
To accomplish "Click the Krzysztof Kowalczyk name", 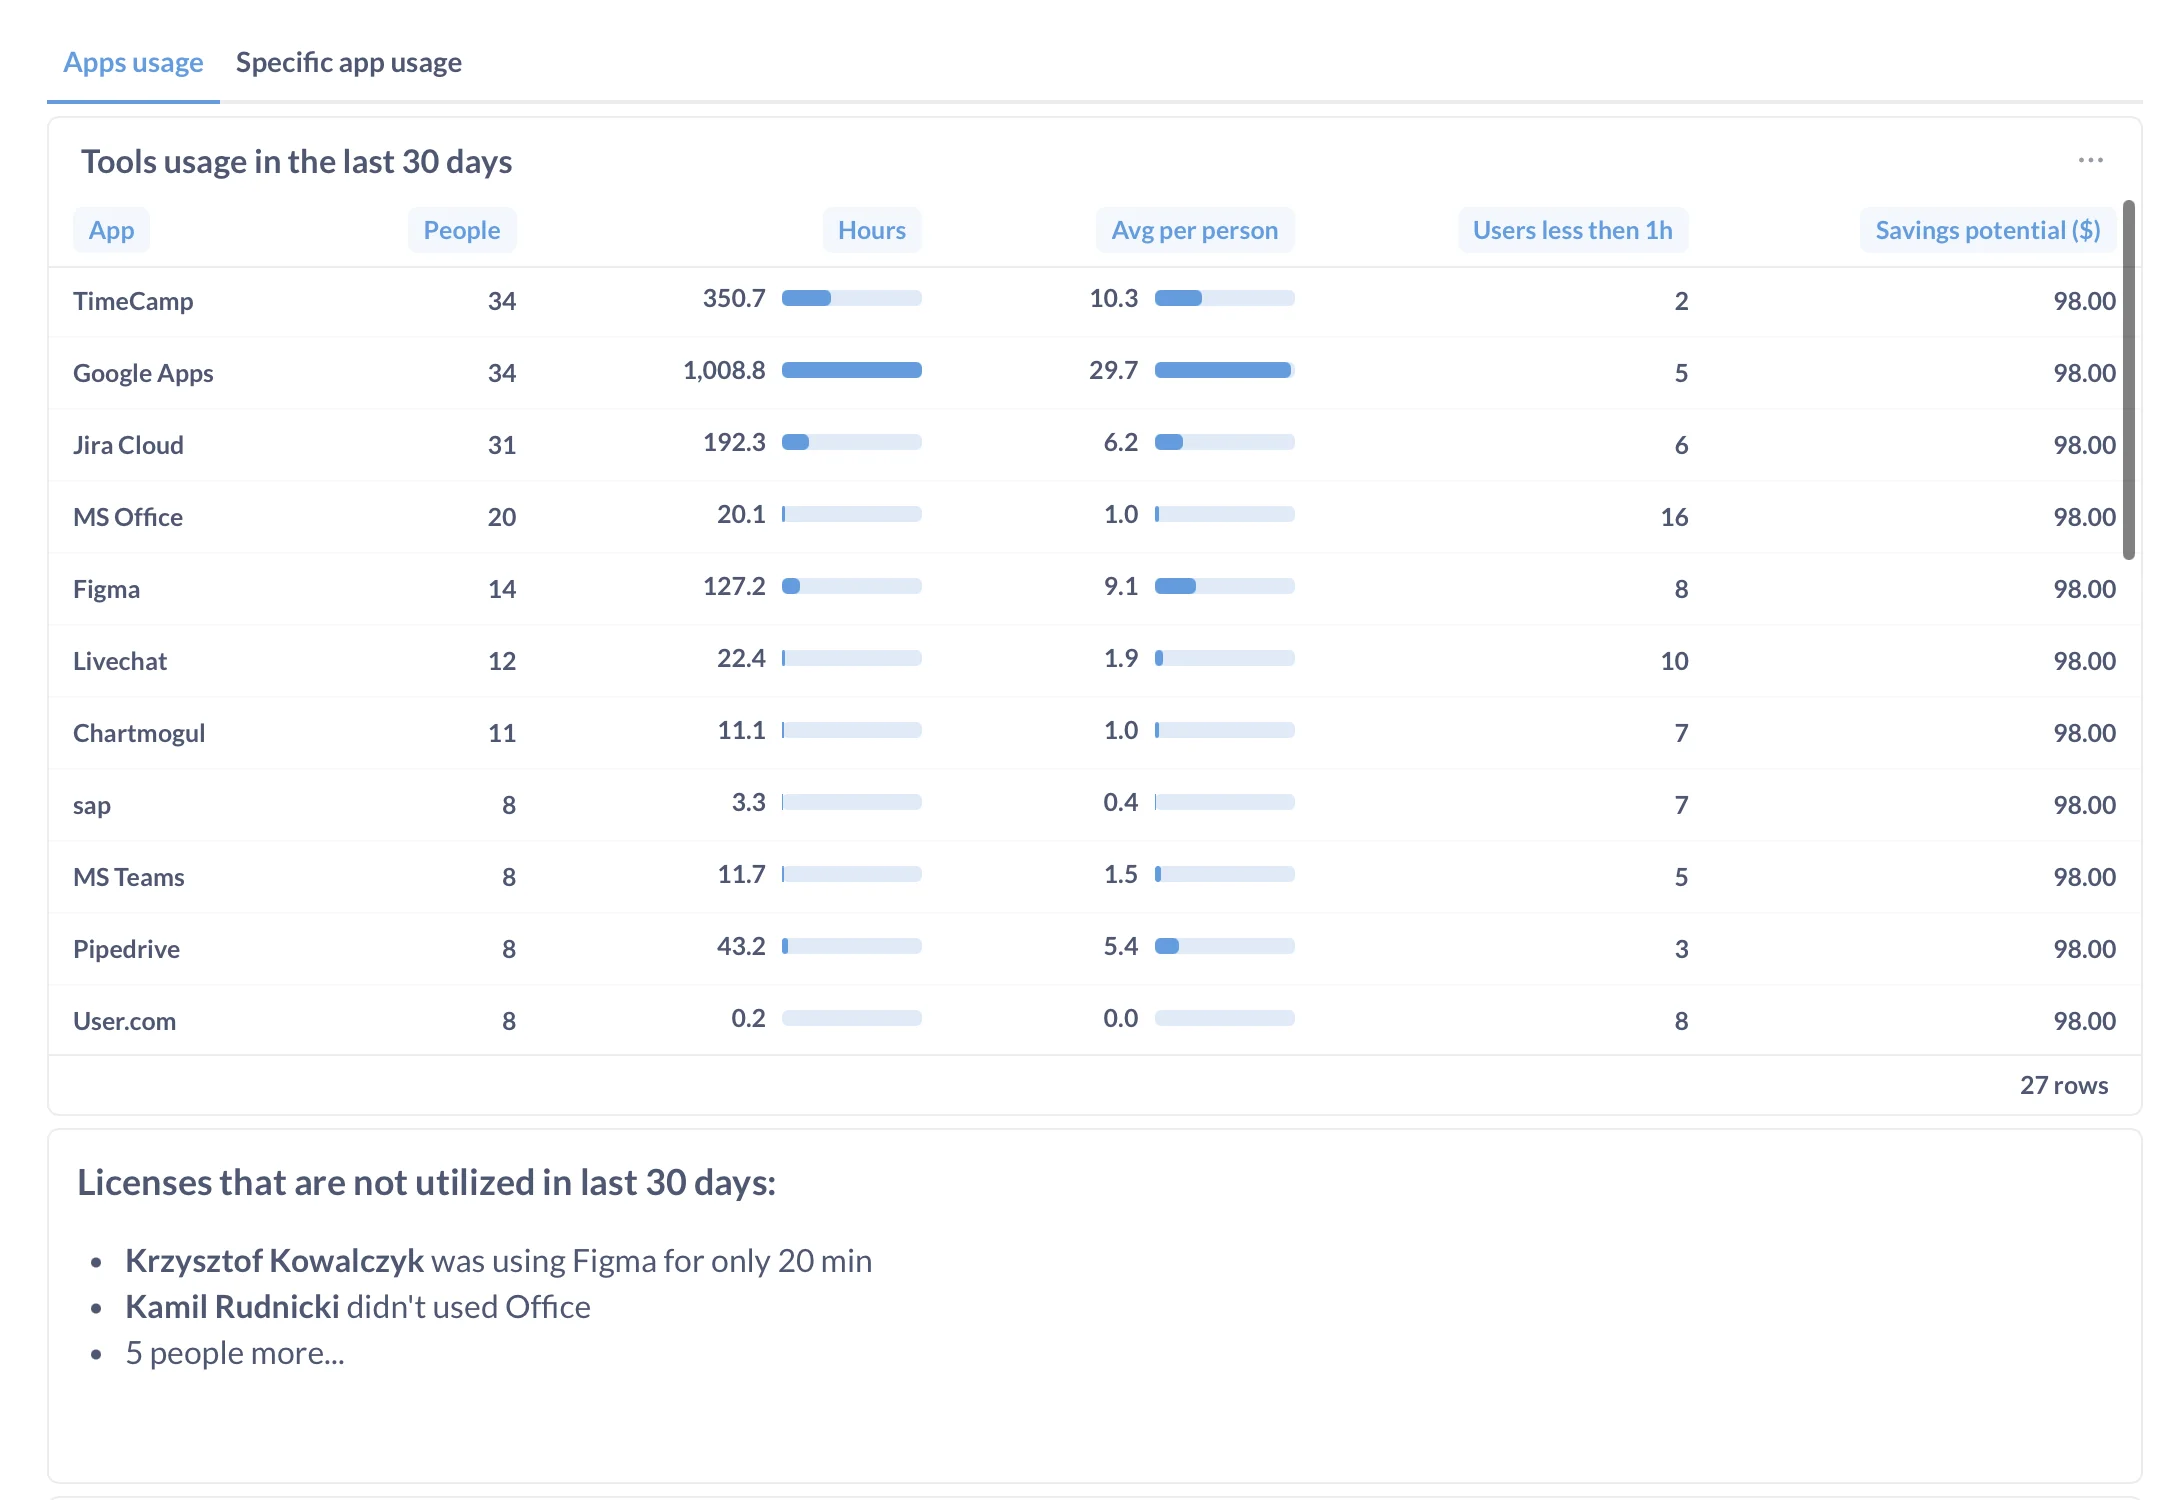I will [274, 1261].
